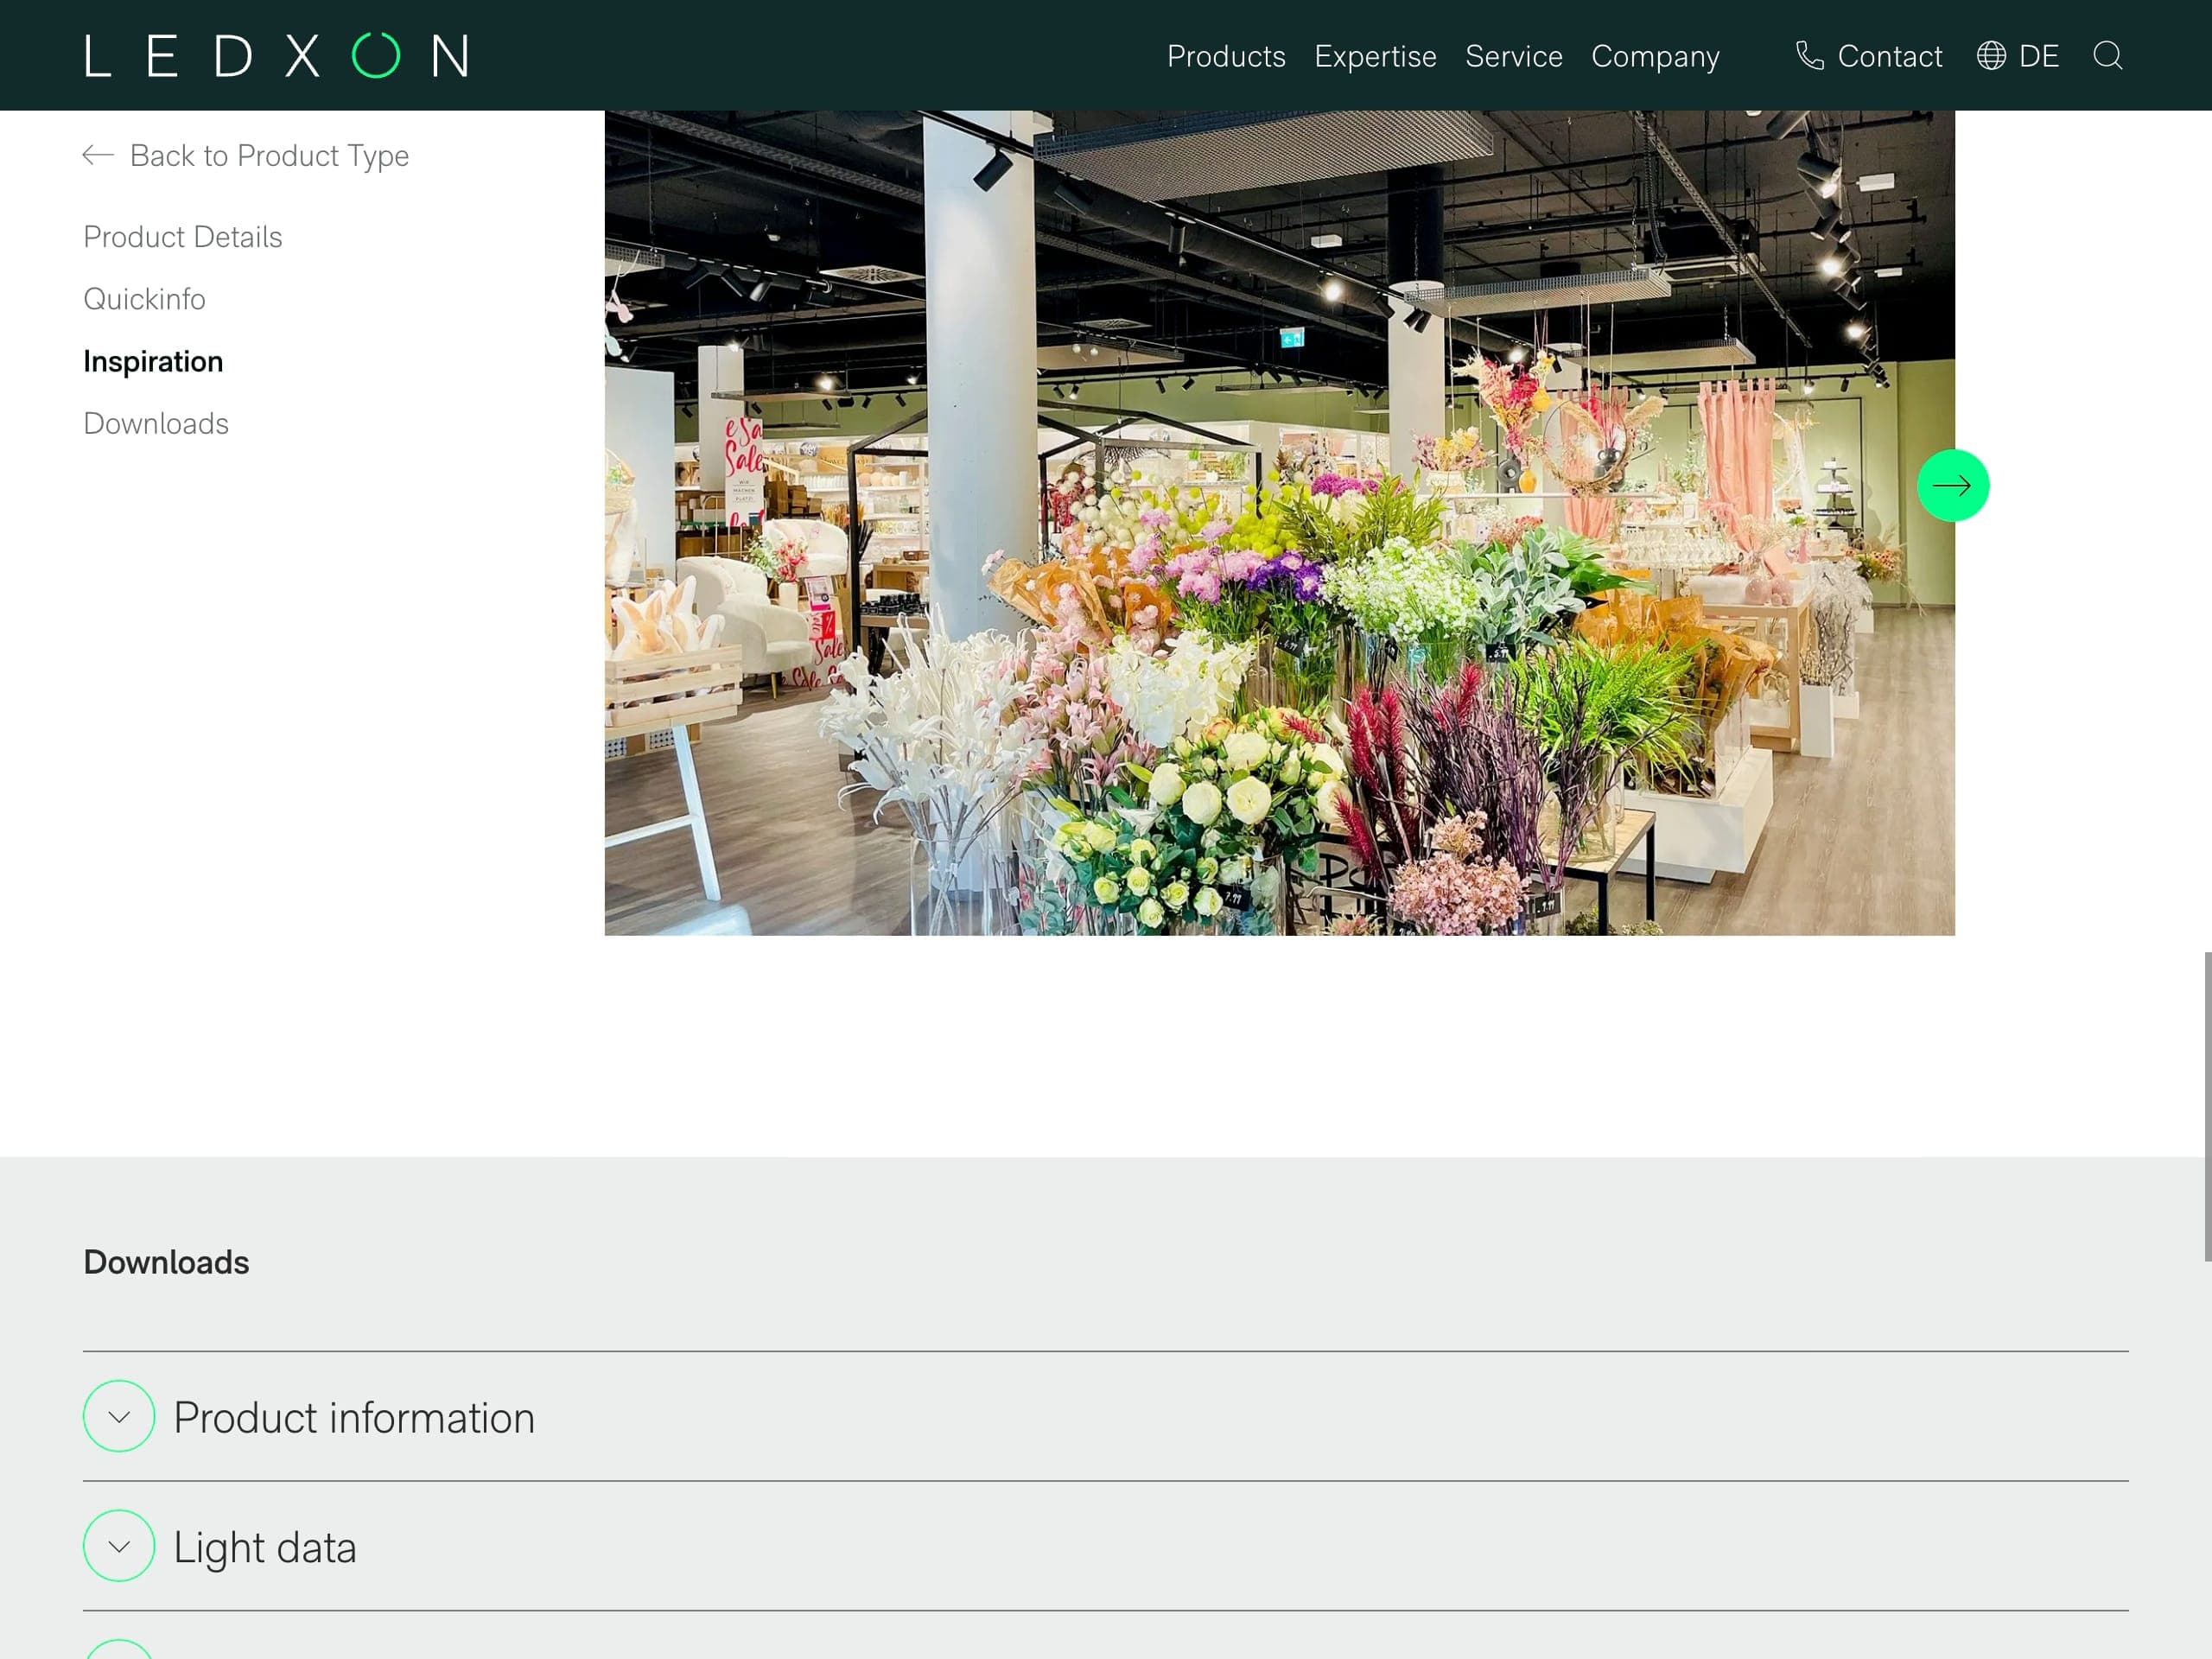Open the Products menu
This screenshot has width=2212, height=1659.
point(1226,56)
